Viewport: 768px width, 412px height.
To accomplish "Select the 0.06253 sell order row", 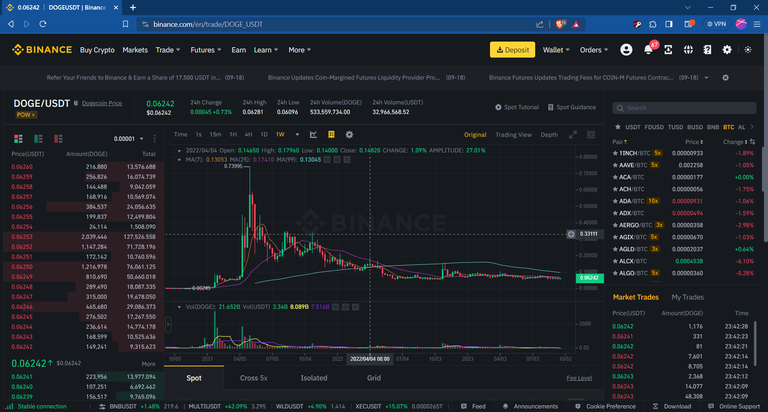I will (84, 237).
